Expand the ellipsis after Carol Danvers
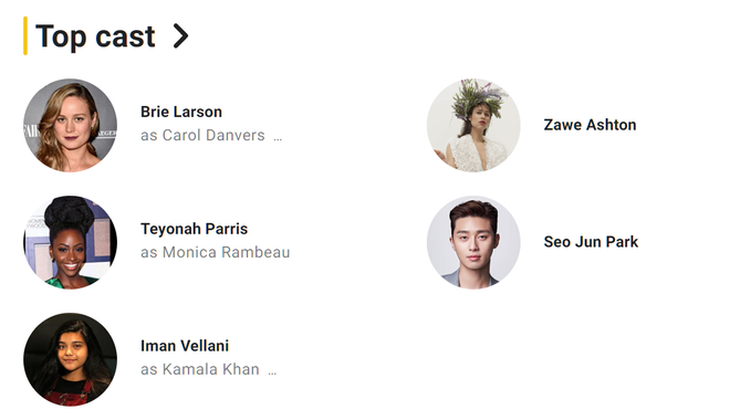The width and height of the screenshot is (730, 420). (278, 137)
